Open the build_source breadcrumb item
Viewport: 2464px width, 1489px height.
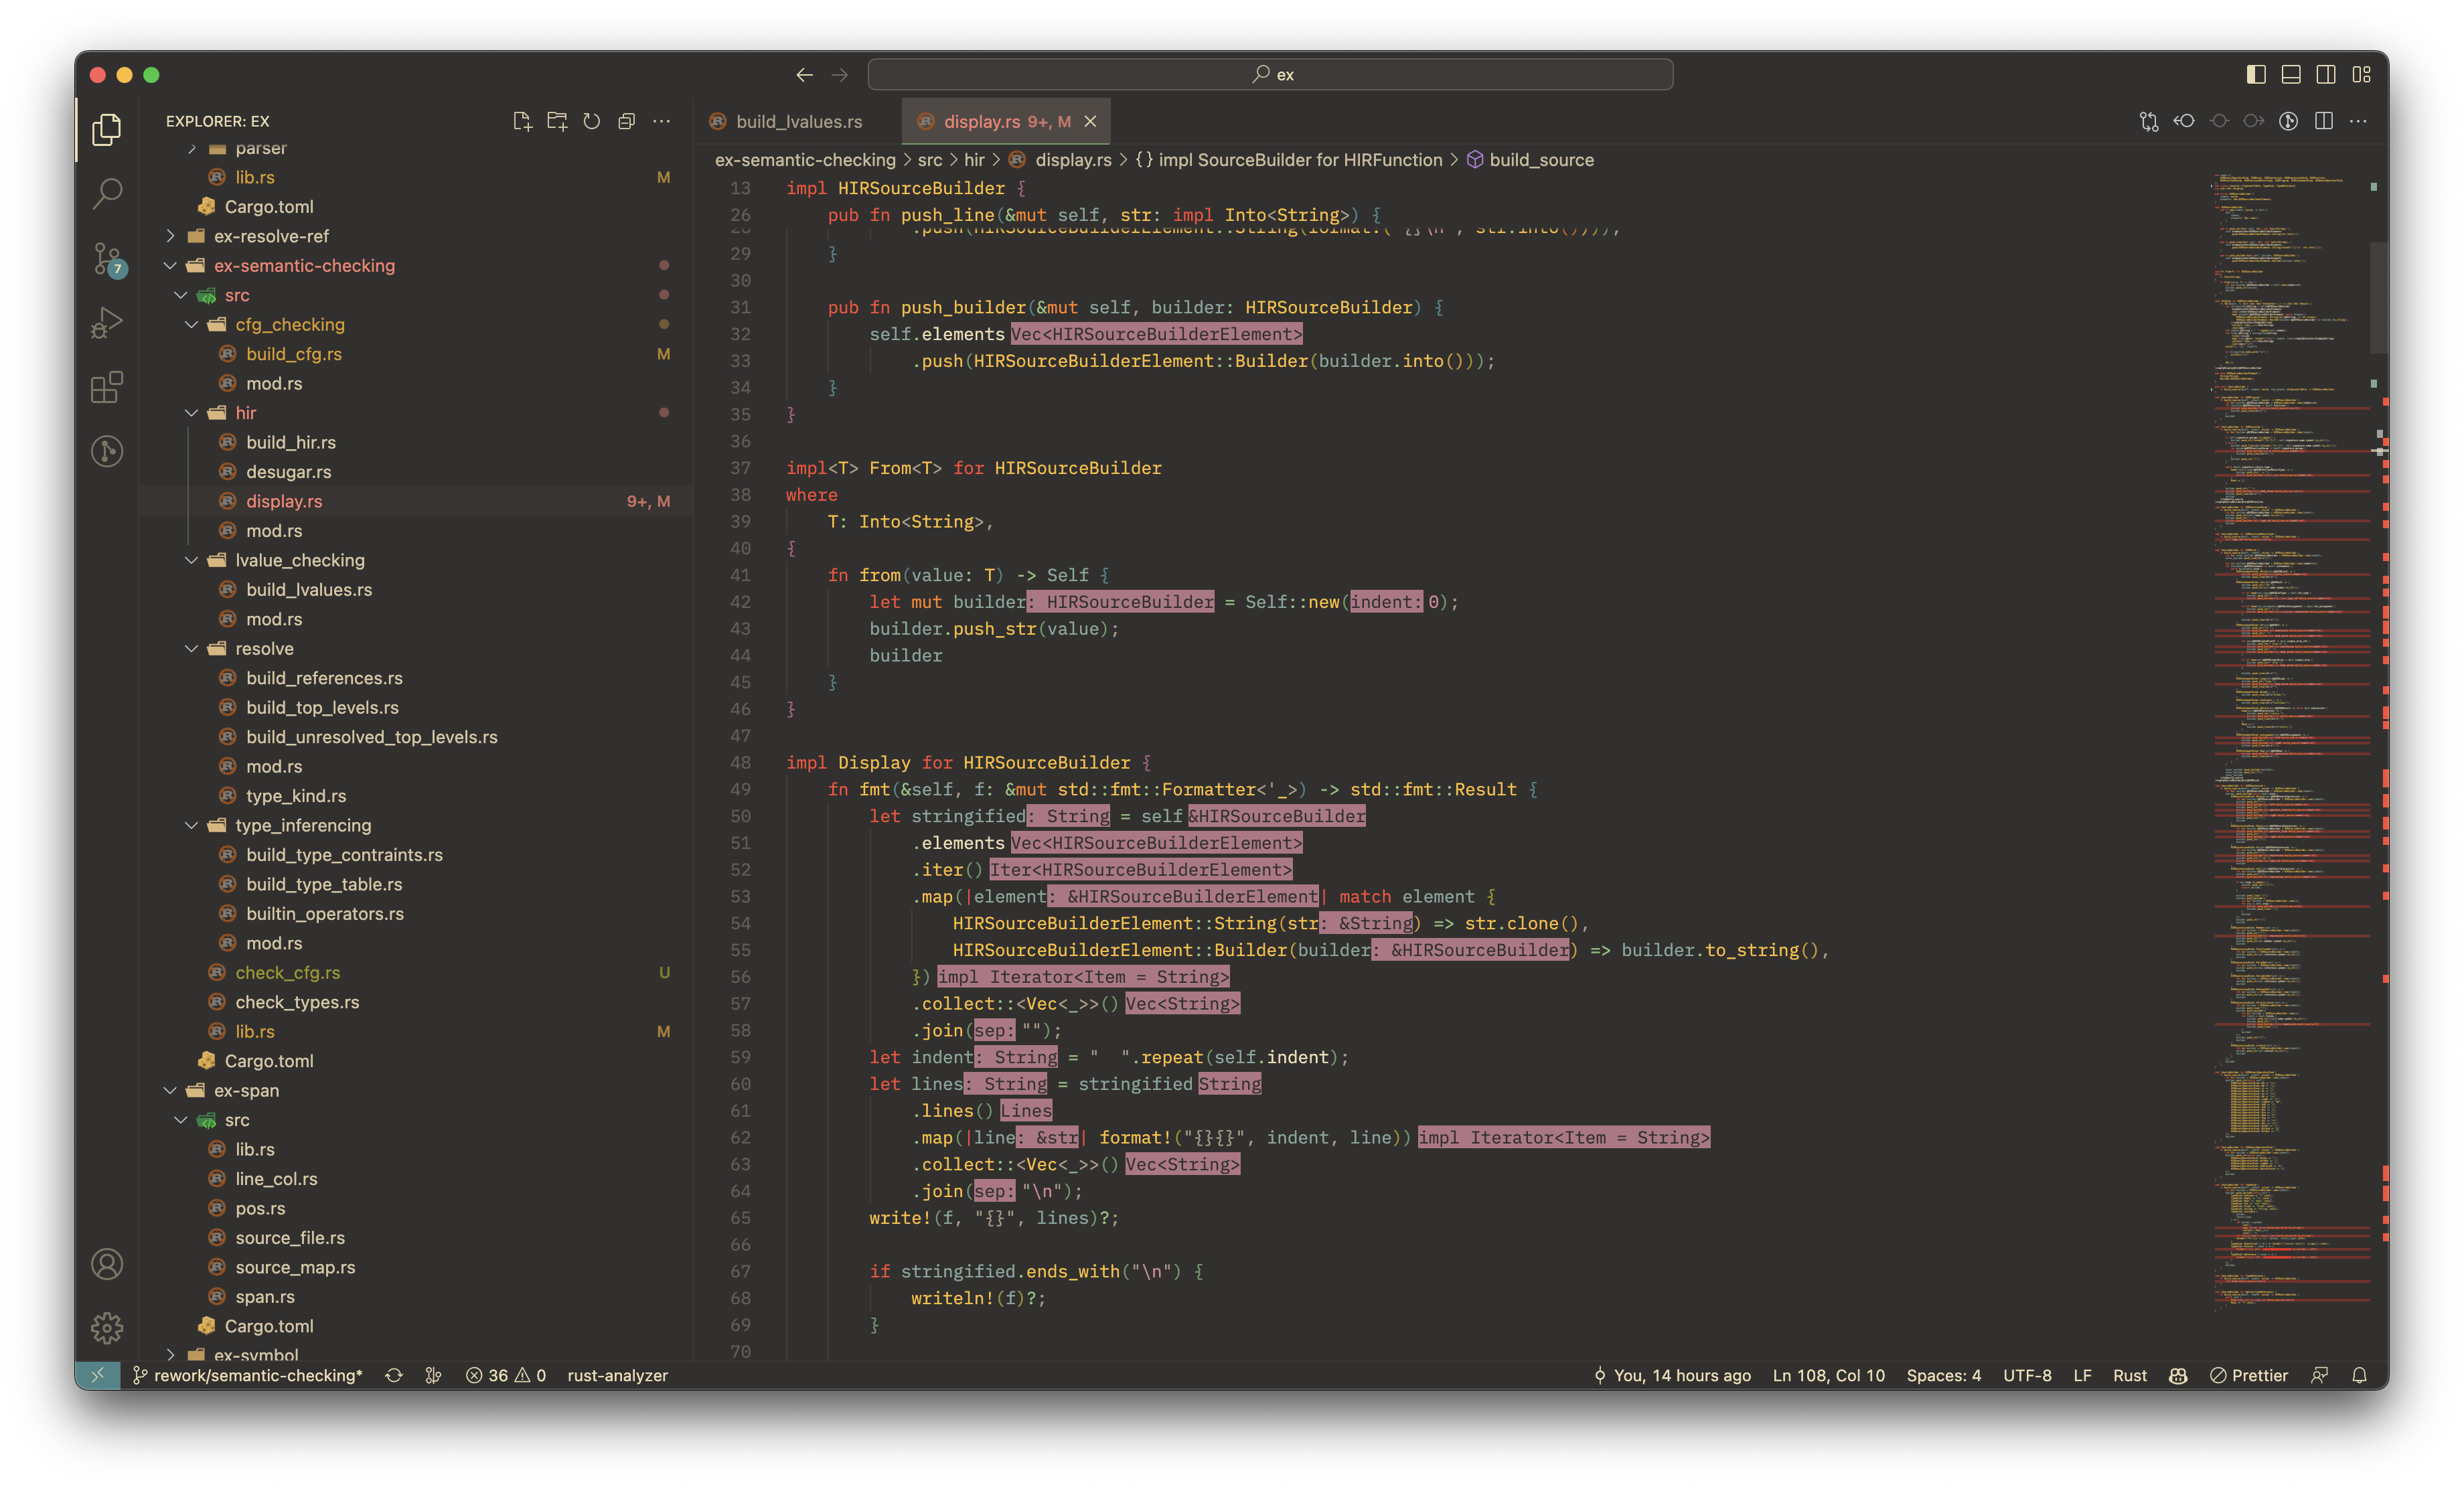(1541, 159)
